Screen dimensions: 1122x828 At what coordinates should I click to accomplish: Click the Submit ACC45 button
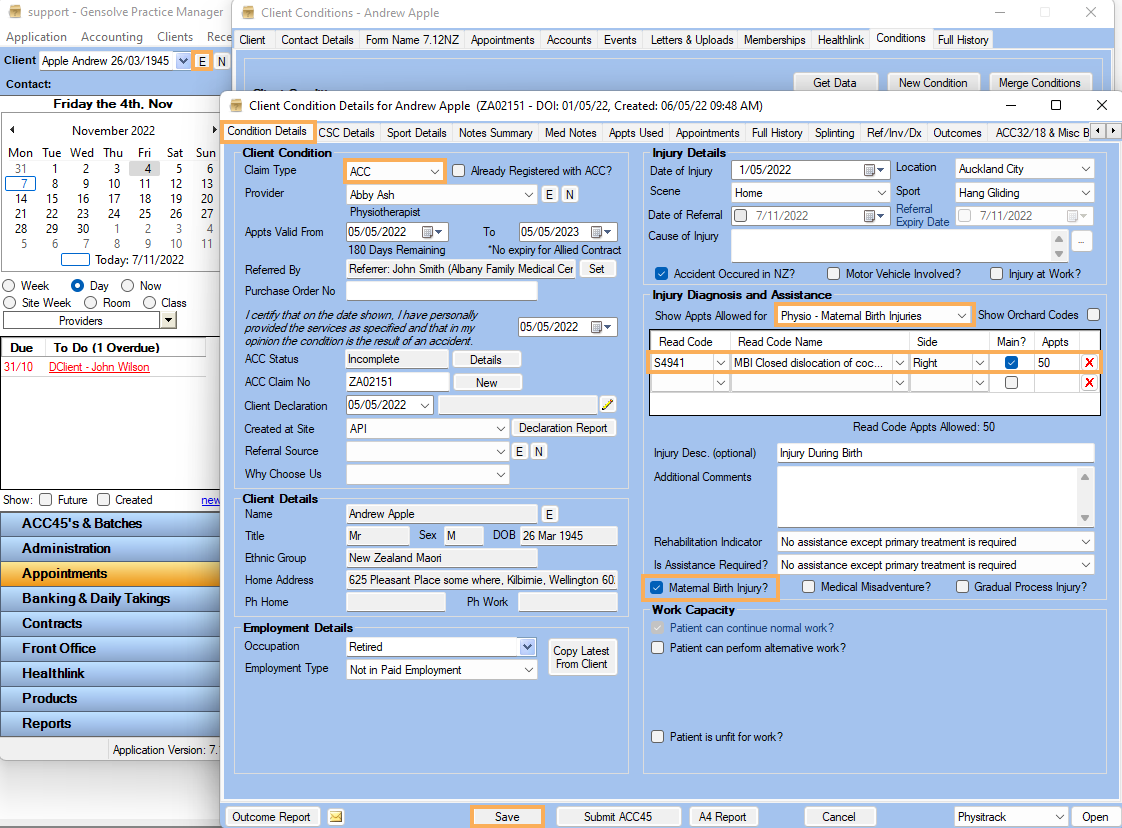click(617, 817)
